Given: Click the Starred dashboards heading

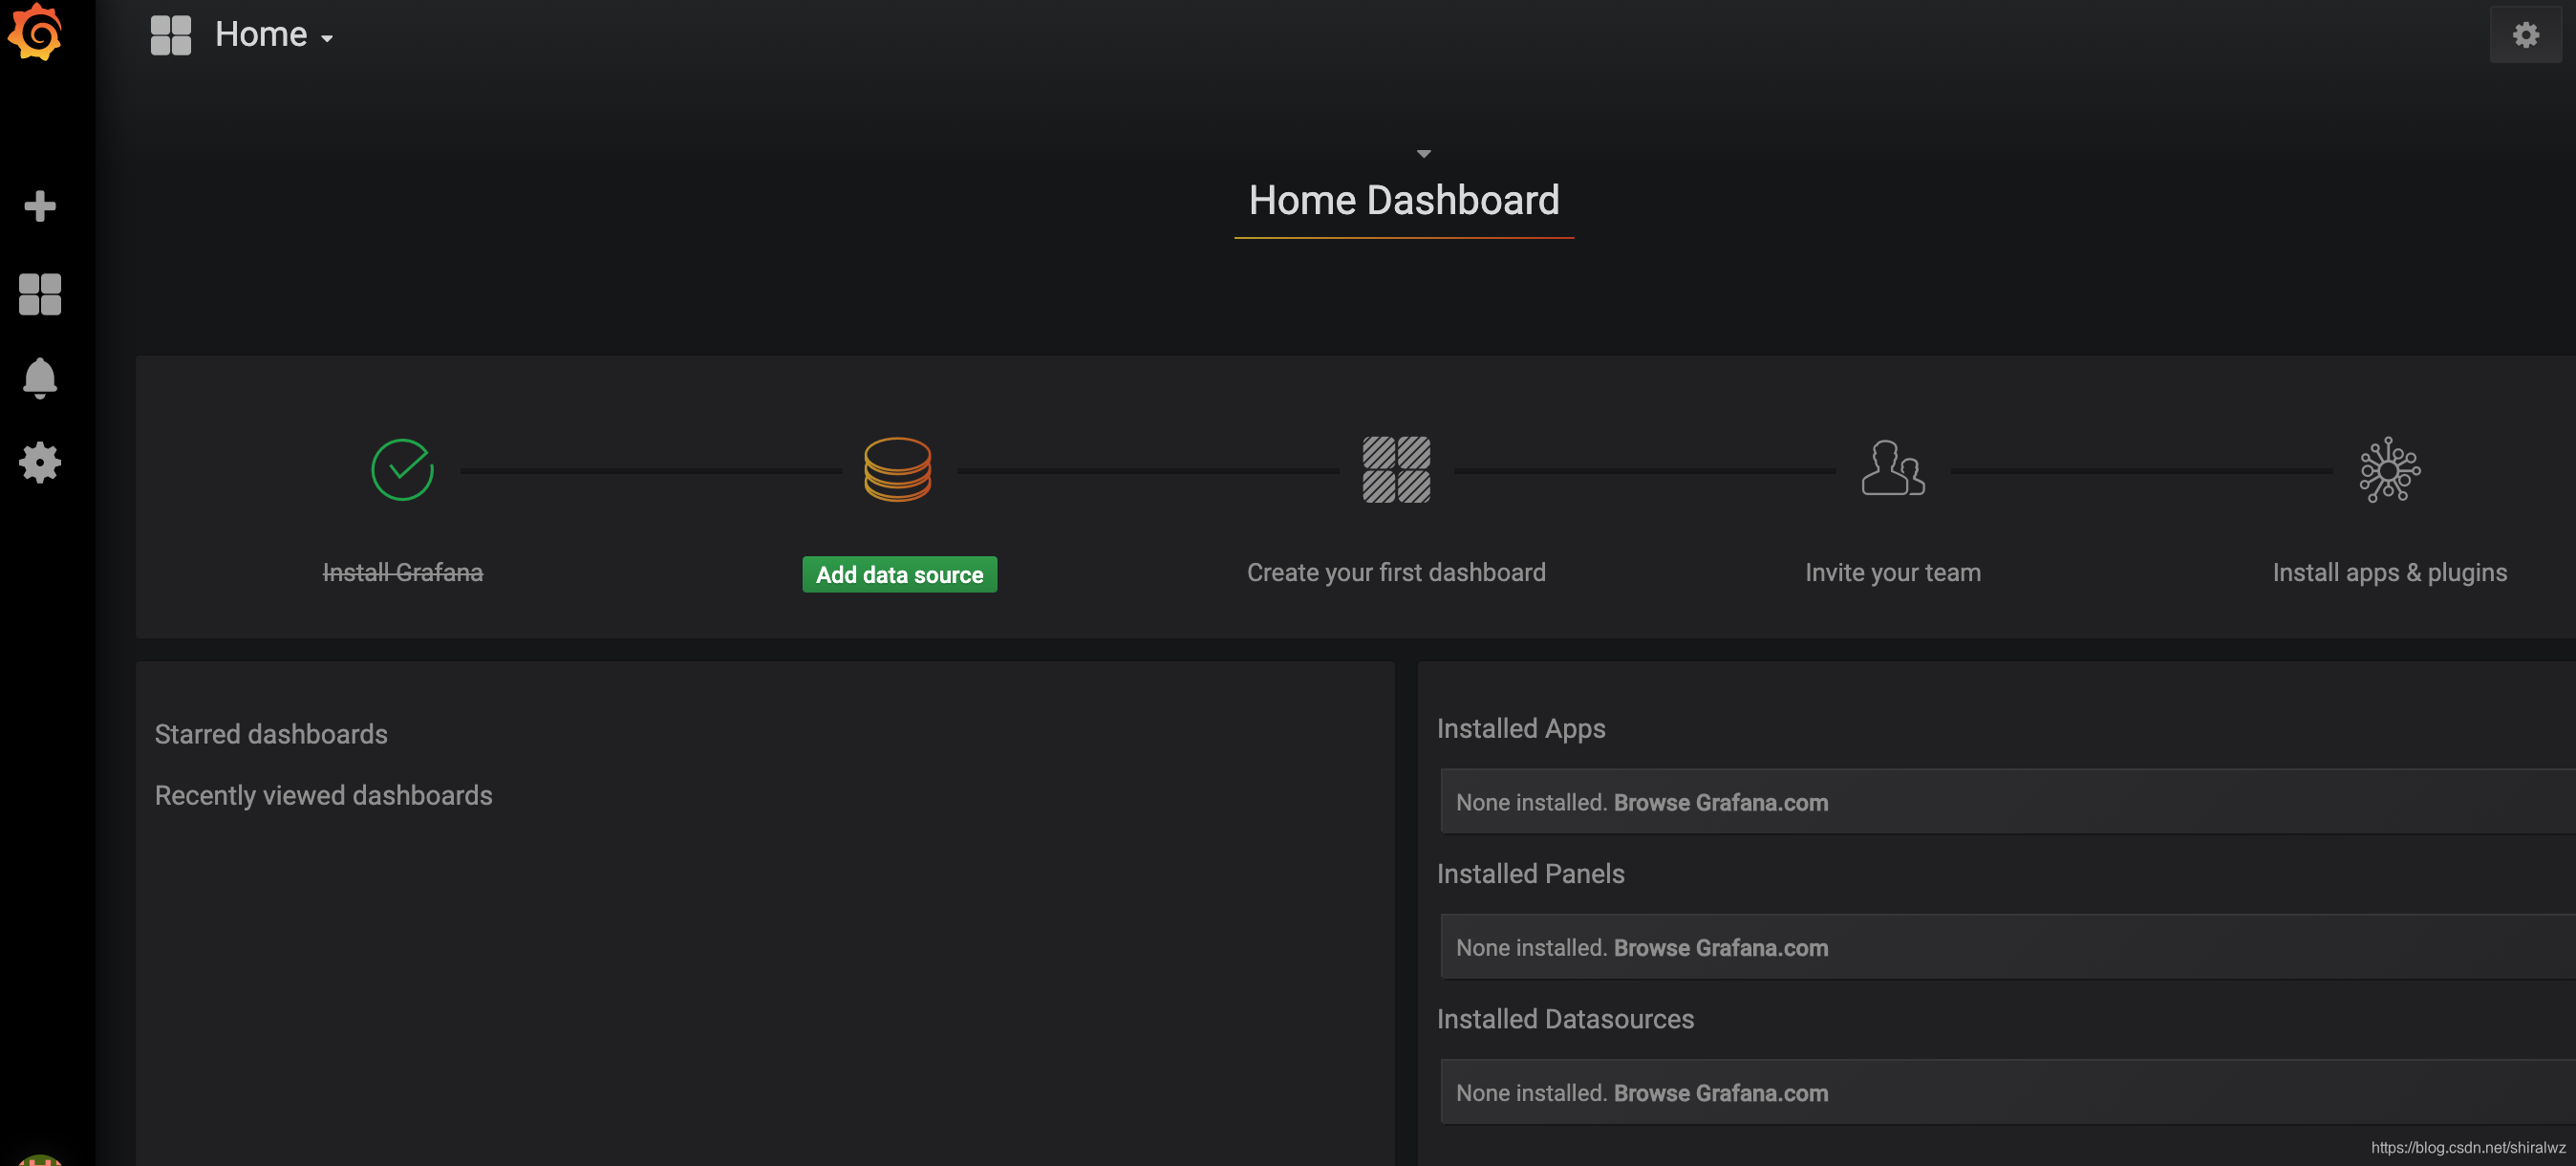Looking at the screenshot, I should point(271,735).
